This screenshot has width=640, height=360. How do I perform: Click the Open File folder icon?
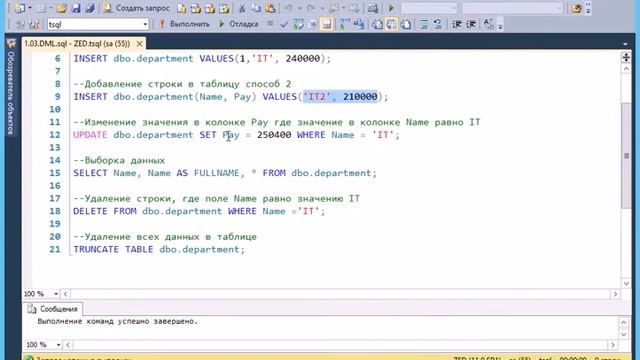[x=62, y=8]
